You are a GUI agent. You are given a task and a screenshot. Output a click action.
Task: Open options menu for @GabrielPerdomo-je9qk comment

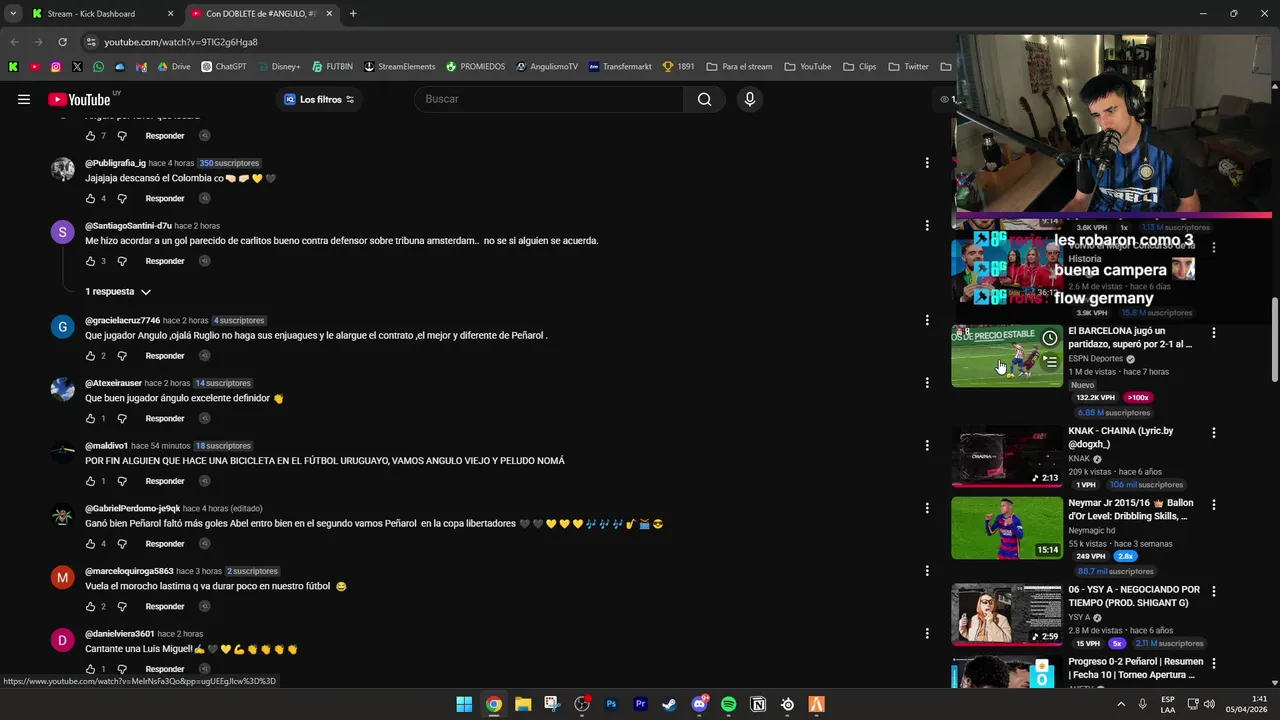click(927, 508)
